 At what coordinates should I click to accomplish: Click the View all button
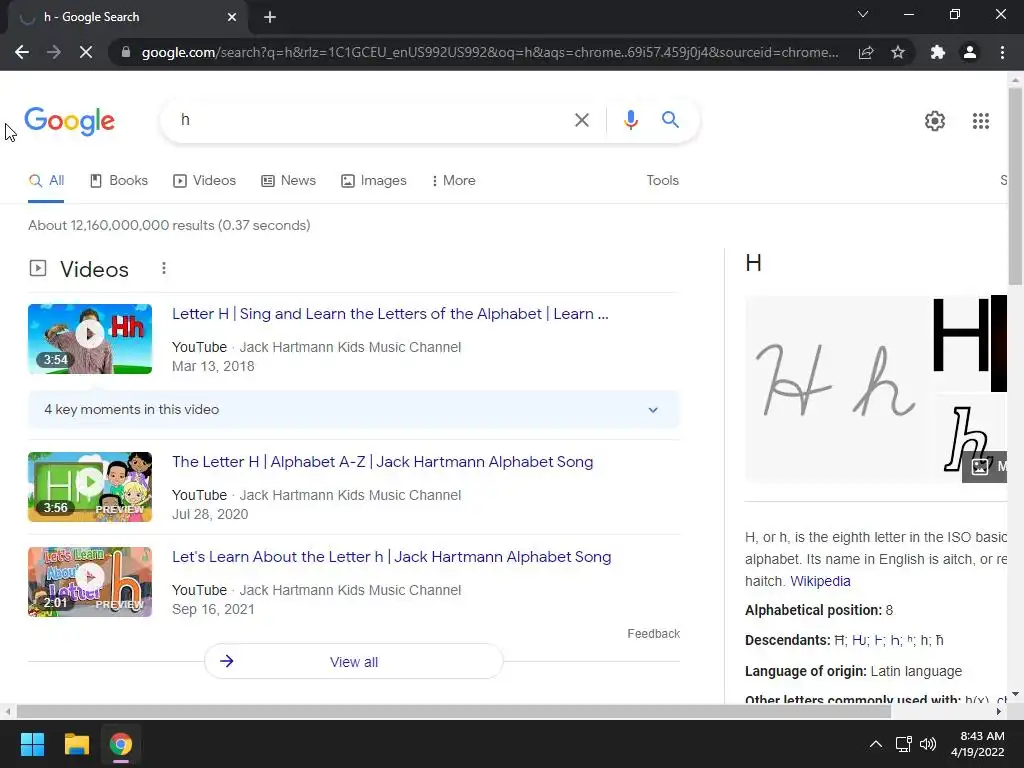[x=353, y=662]
